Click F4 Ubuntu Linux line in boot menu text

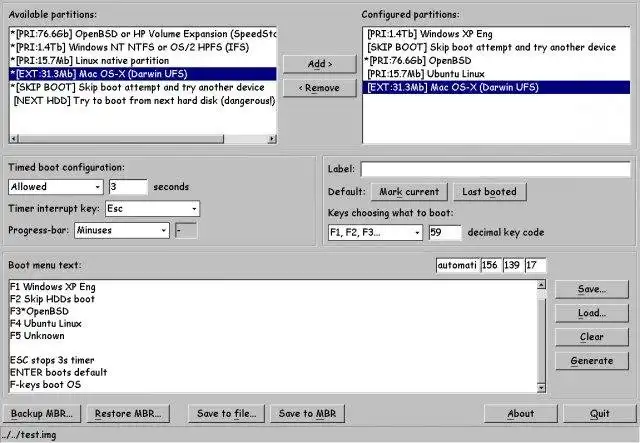coord(46,324)
